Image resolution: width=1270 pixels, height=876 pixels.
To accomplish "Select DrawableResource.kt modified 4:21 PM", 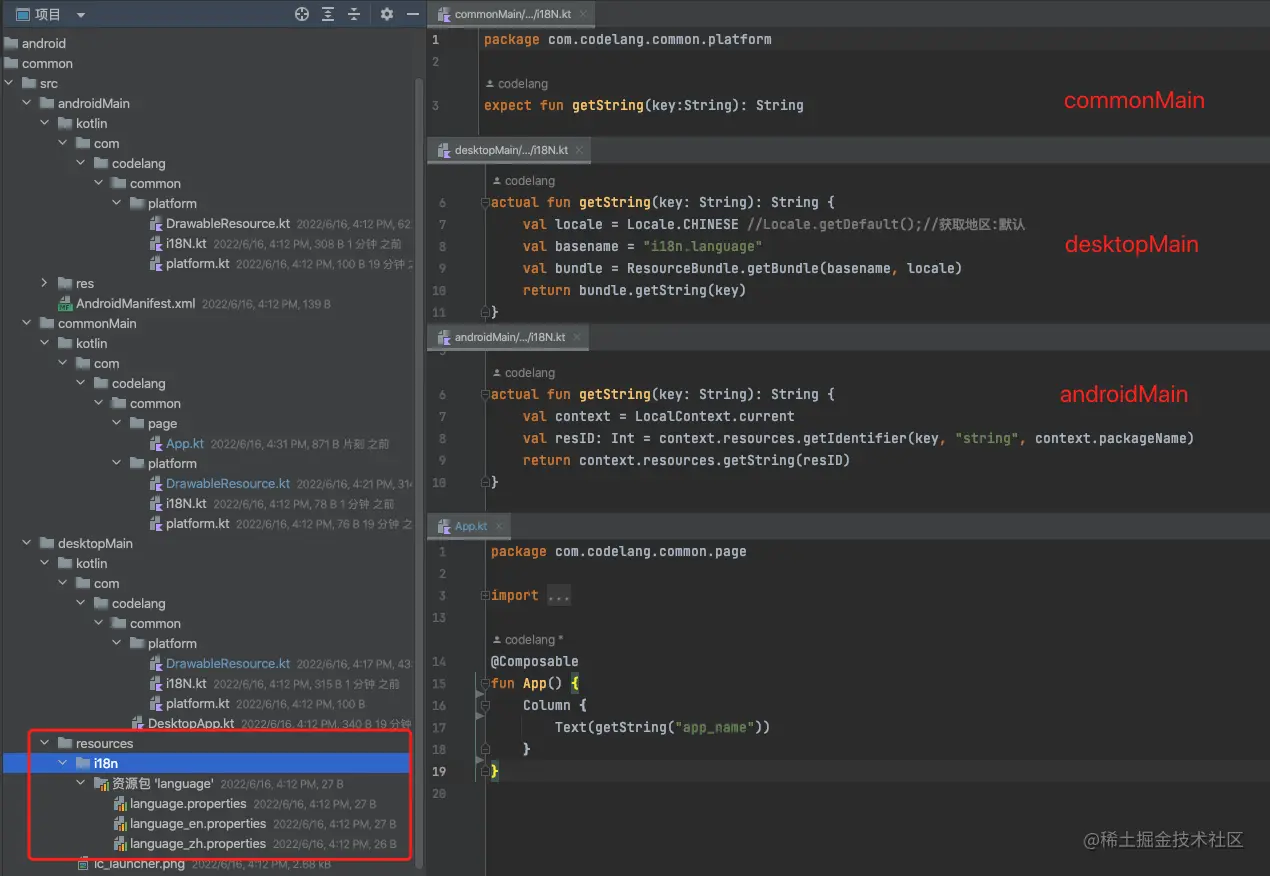I will tap(228, 484).
